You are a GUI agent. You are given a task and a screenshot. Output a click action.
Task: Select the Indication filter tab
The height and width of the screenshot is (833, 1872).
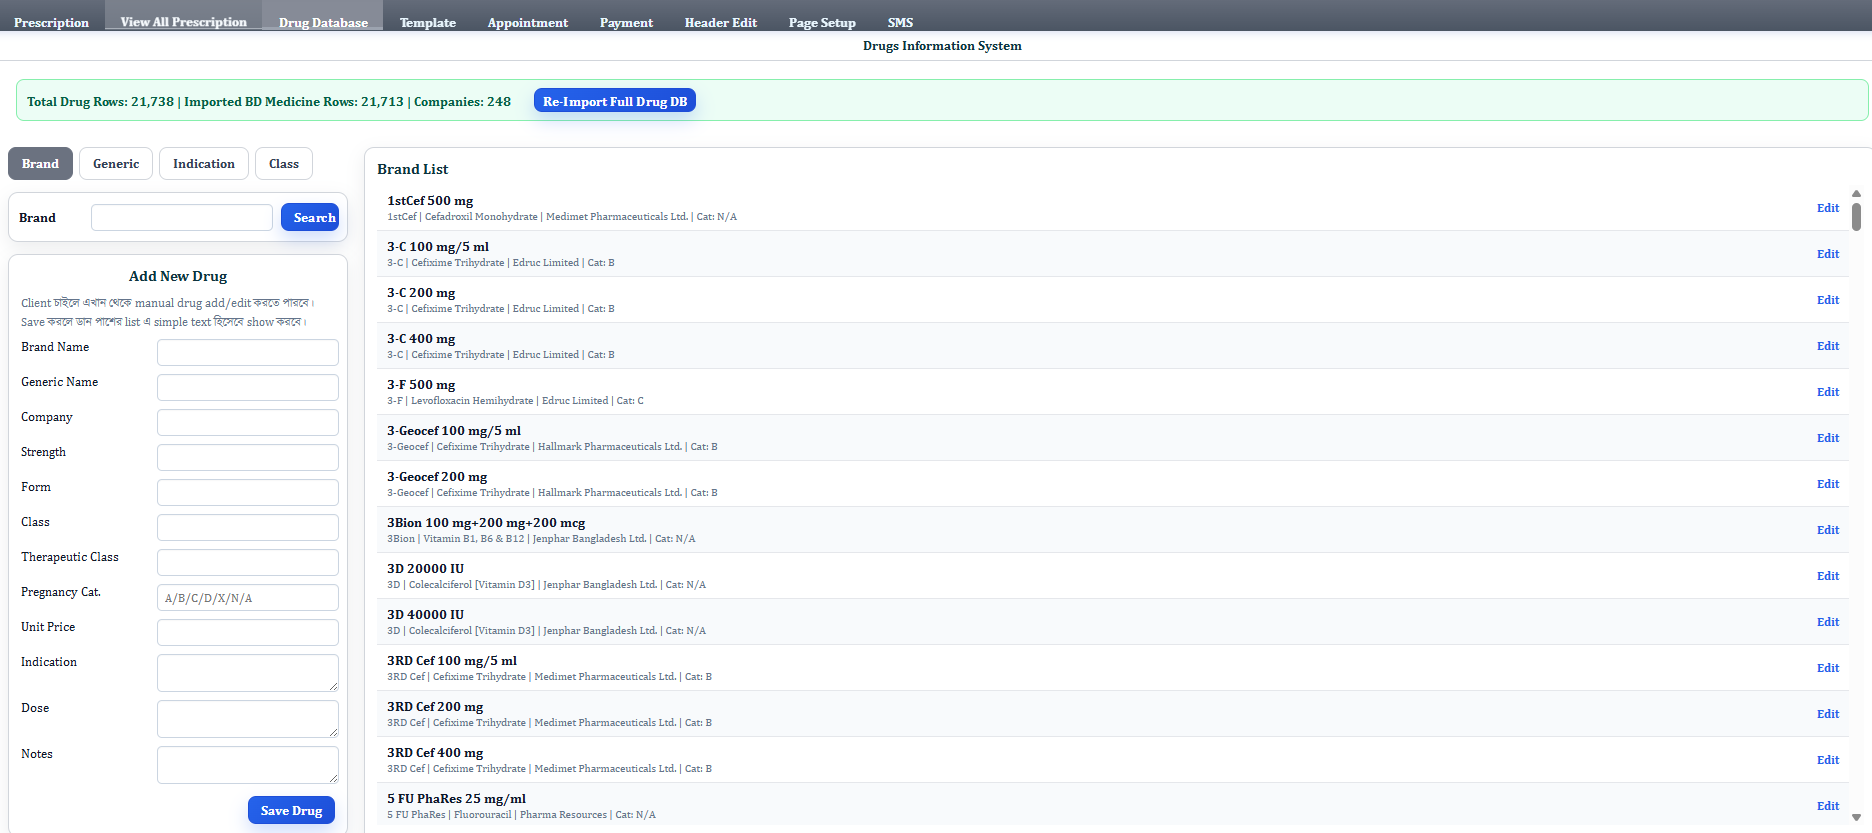point(204,163)
